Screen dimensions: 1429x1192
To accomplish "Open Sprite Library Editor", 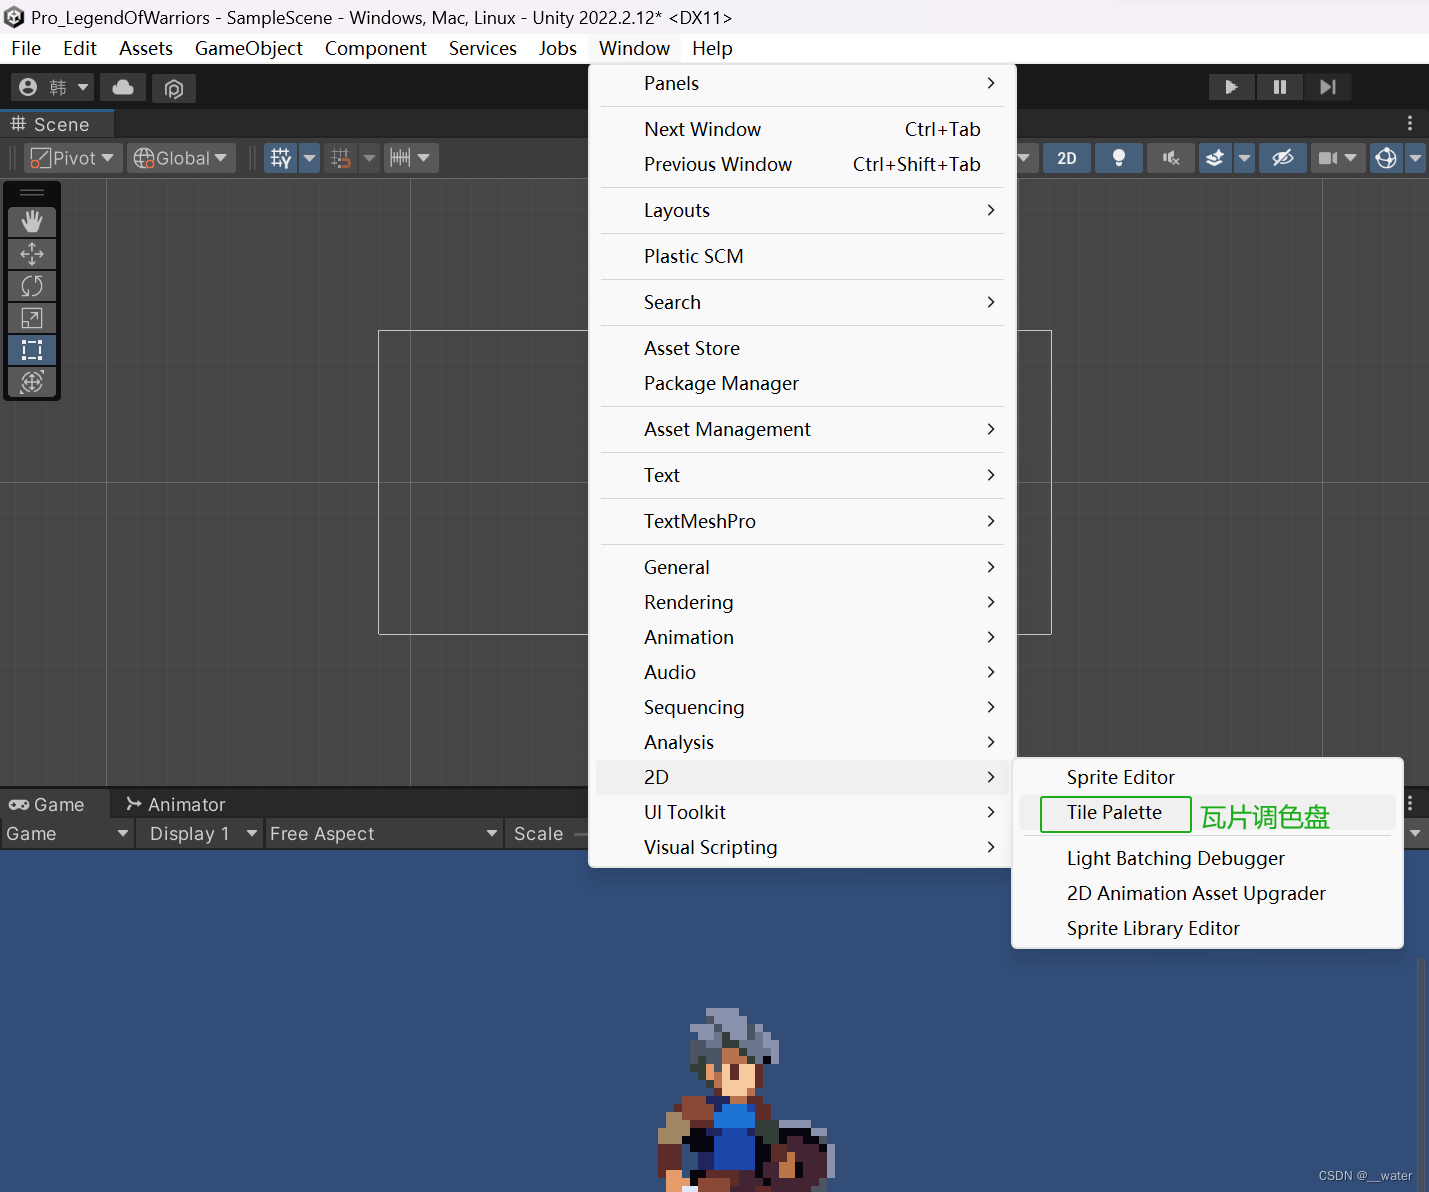I will click(1206, 928).
